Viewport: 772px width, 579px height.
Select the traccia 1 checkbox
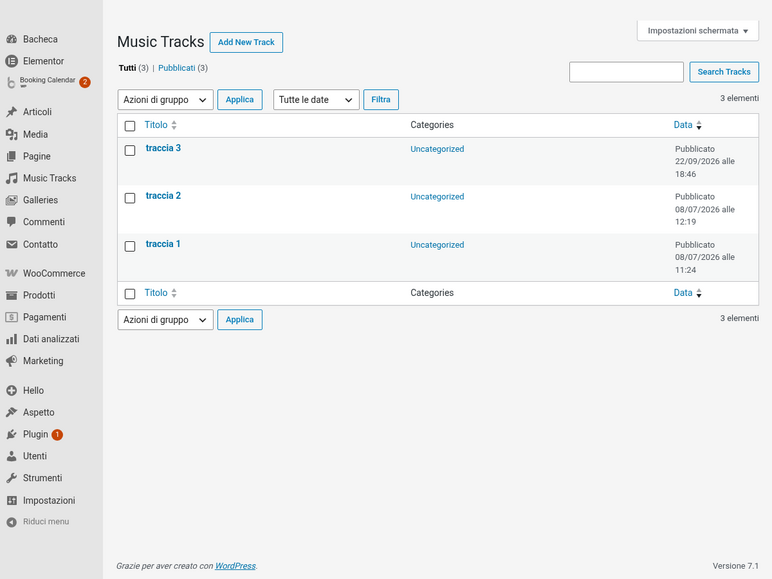[x=130, y=246]
